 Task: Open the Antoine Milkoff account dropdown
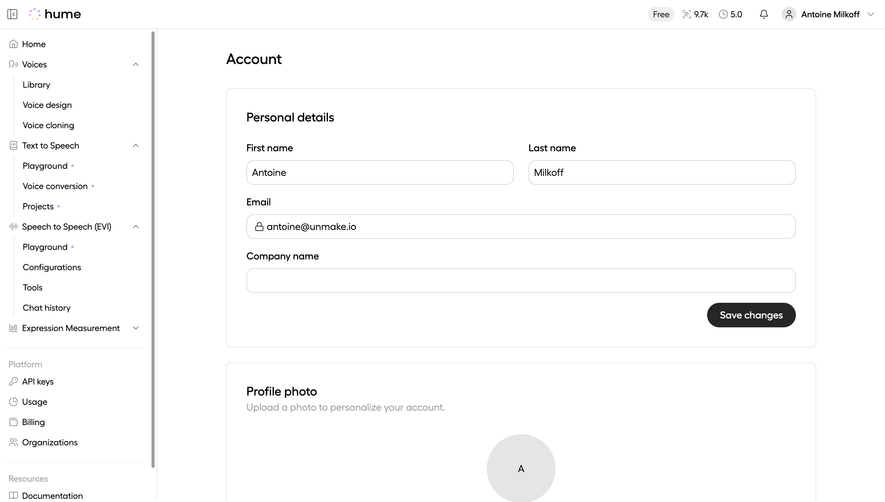(829, 14)
